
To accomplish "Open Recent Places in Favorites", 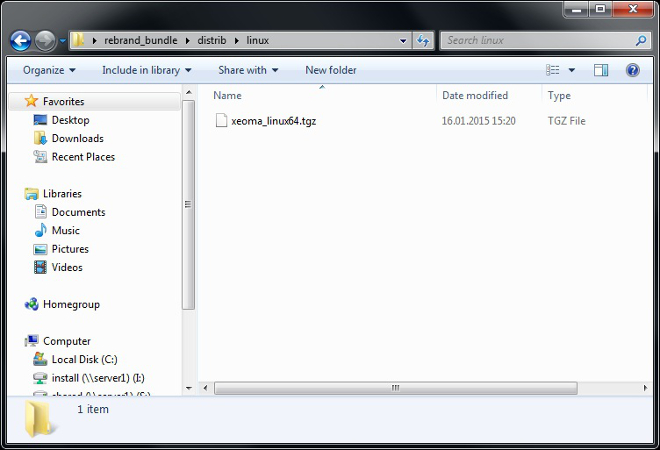I will click(x=83, y=157).
